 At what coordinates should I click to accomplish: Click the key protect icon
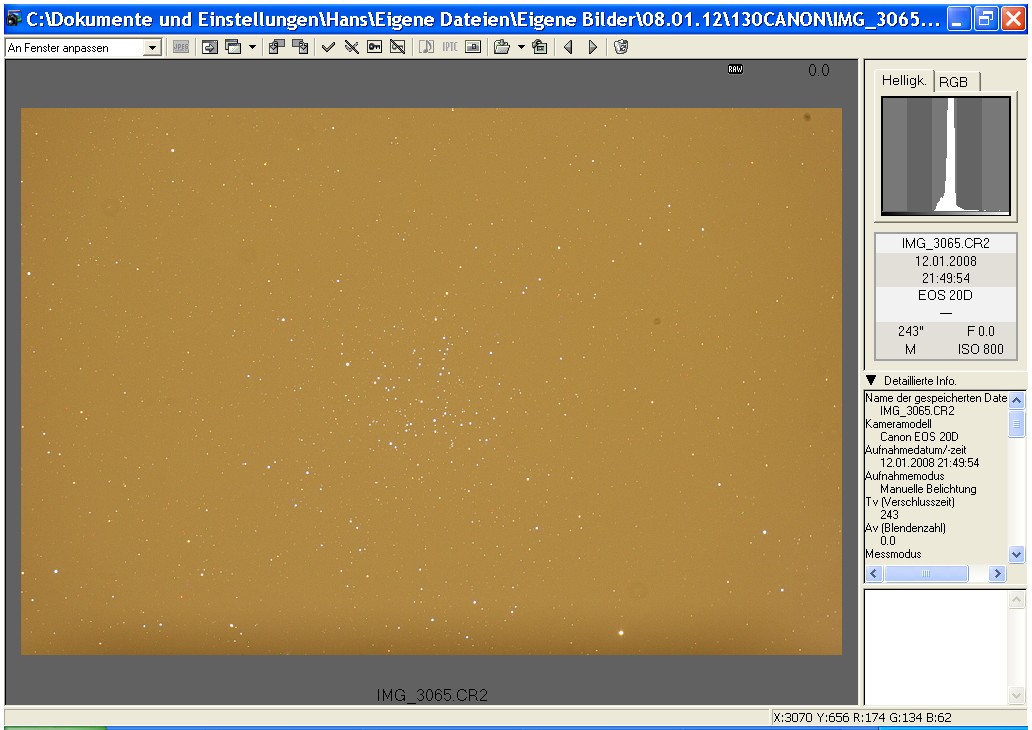(374, 47)
